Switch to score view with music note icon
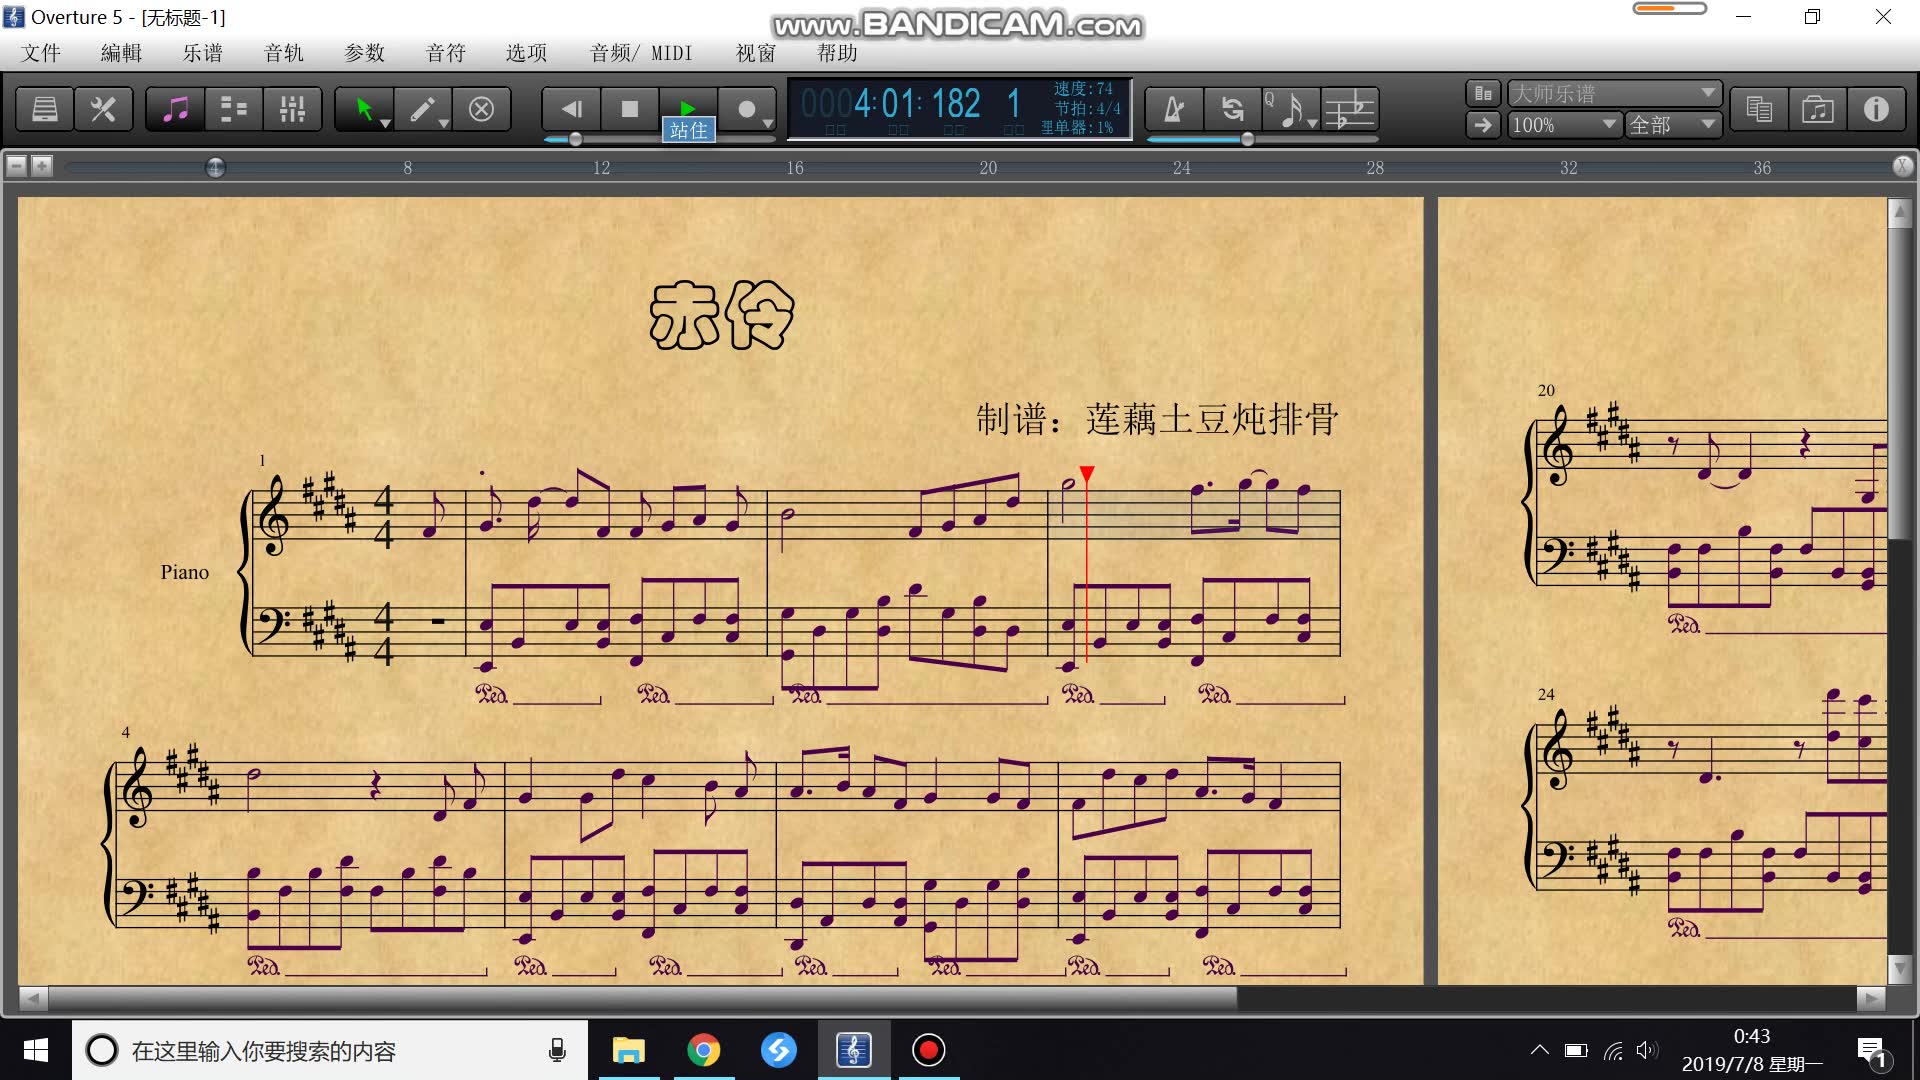Image resolution: width=1920 pixels, height=1080 pixels. 175,109
